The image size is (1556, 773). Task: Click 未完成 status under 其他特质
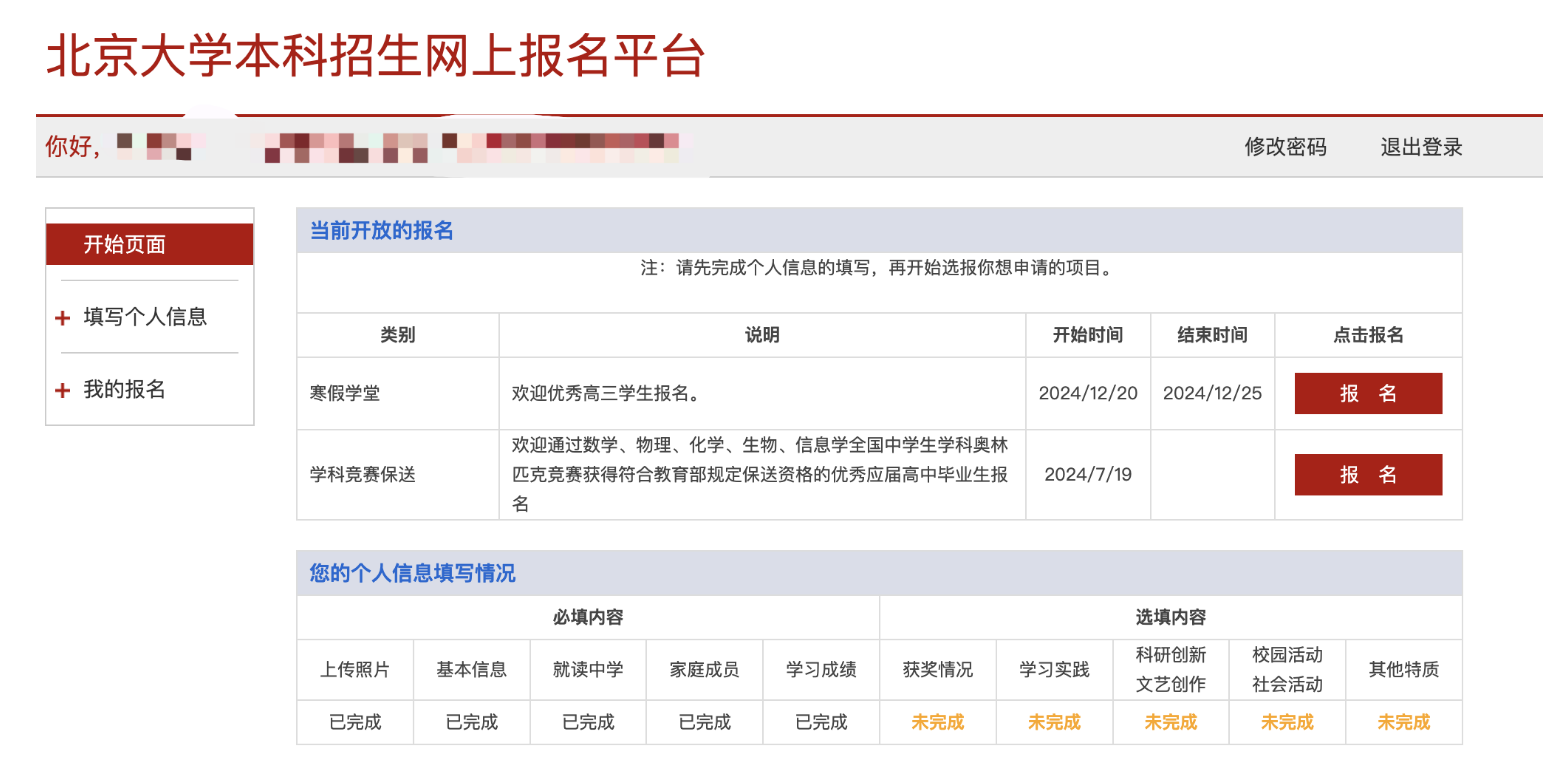[1403, 722]
